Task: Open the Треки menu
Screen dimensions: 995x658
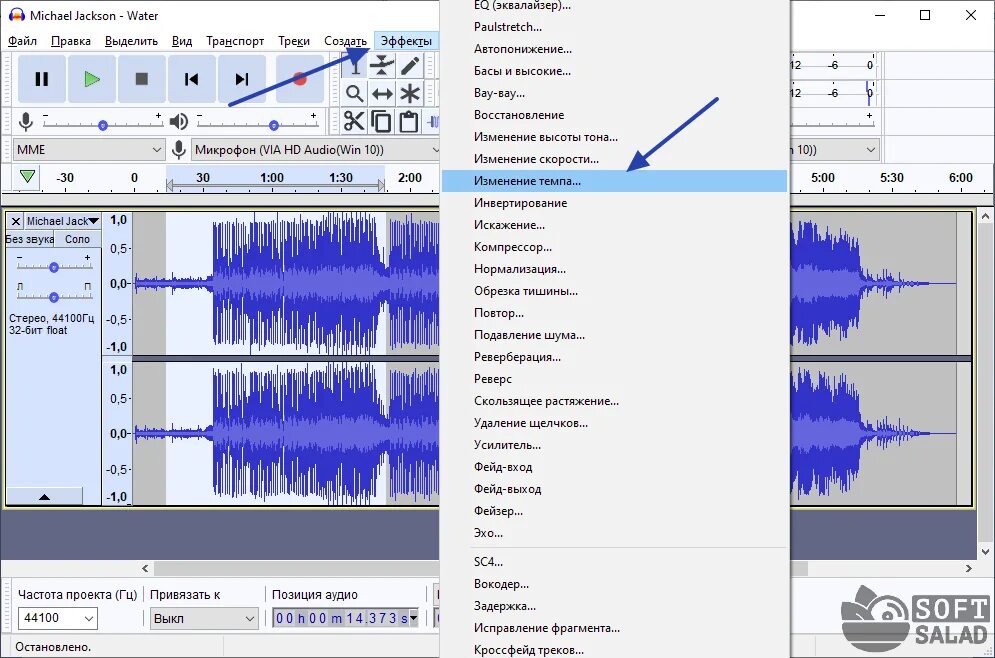Action: tap(294, 41)
